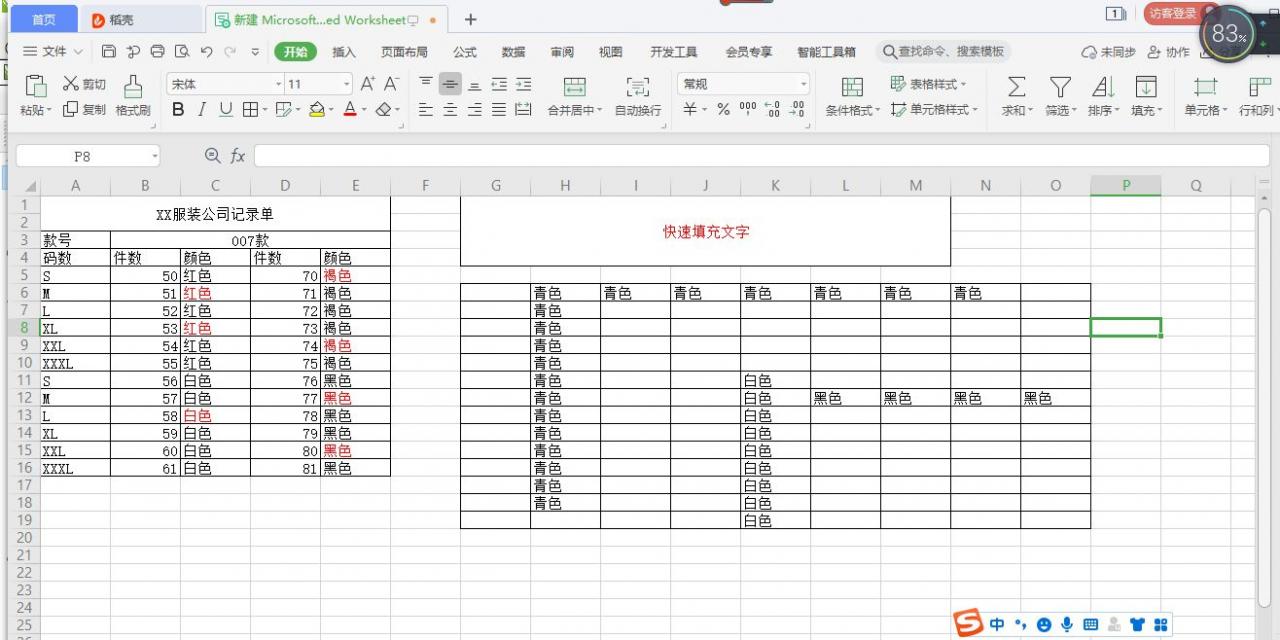Click the red font color button
1280x640 pixels.
click(x=350, y=109)
